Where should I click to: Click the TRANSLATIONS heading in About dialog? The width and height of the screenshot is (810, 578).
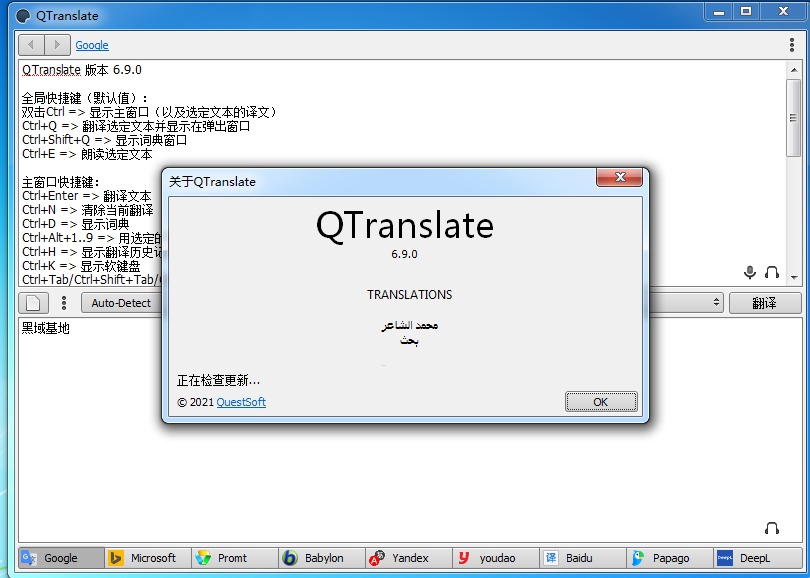[410, 294]
